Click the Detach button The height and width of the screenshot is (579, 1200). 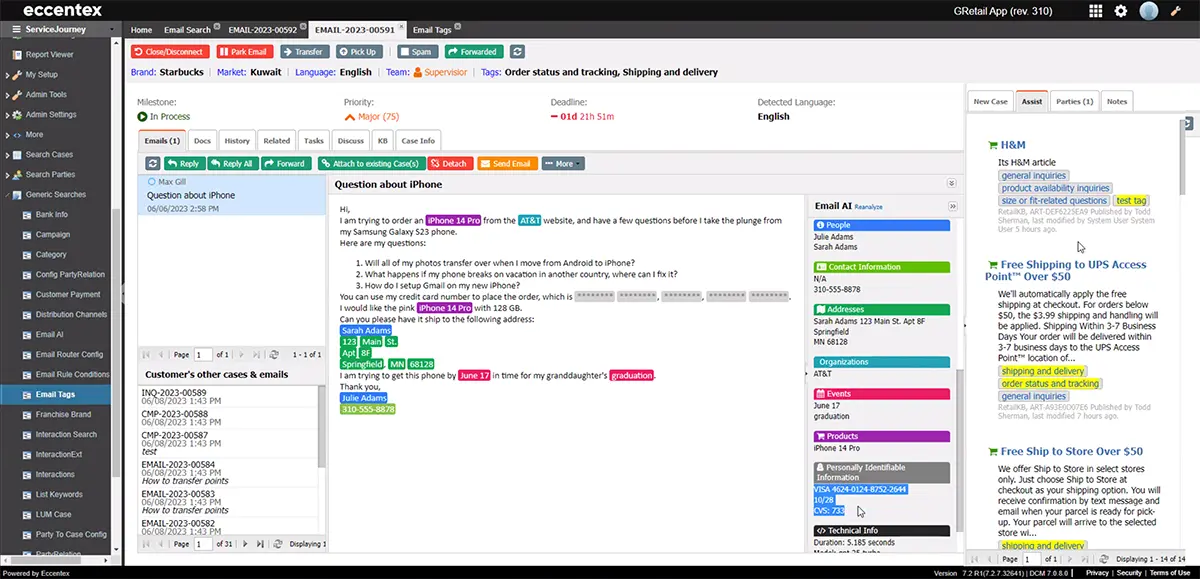[450, 163]
